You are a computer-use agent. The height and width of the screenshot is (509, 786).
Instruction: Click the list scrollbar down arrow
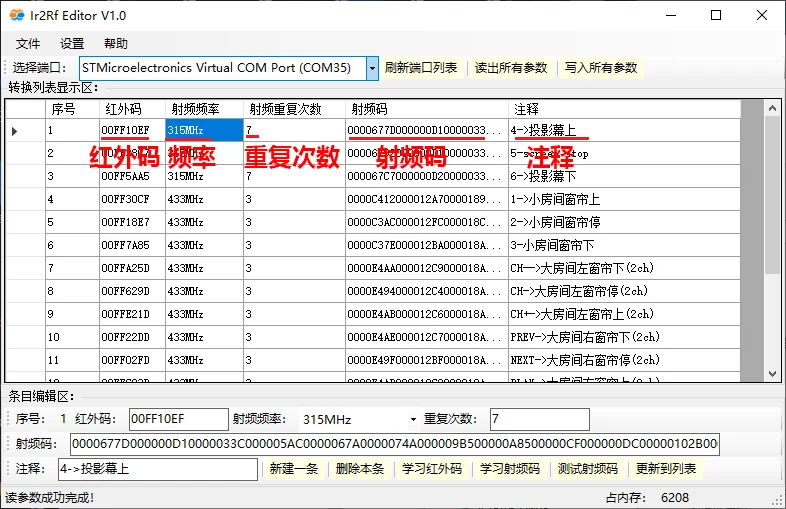772,374
